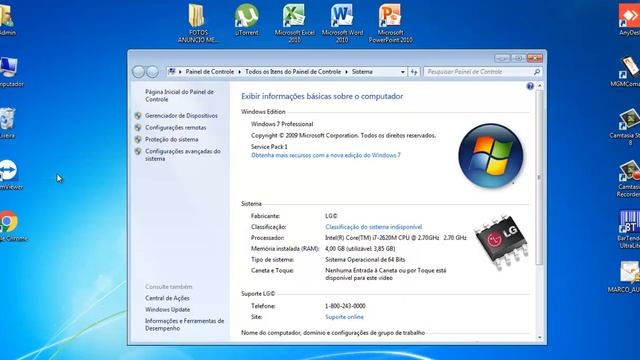This screenshot has width=640, height=360.
Task: Click the blue help question mark icon
Action: [x=530, y=86]
